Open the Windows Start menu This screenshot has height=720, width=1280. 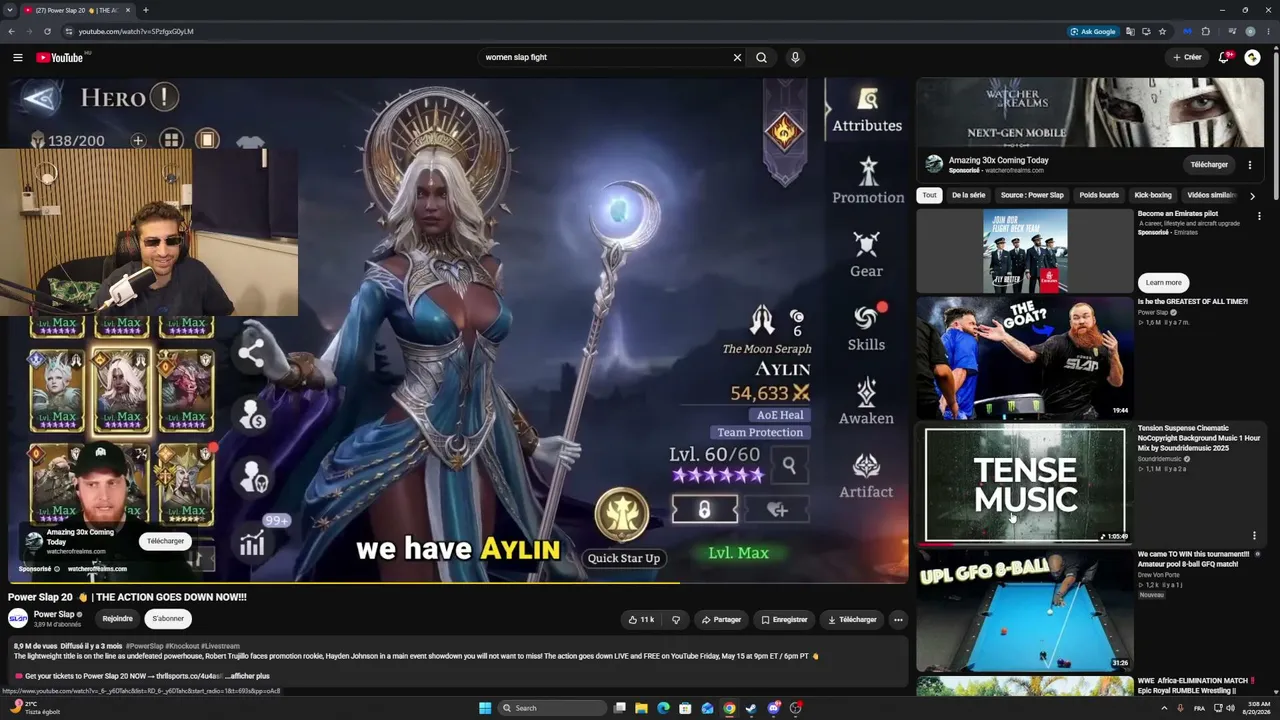click(x=485, y=708)
